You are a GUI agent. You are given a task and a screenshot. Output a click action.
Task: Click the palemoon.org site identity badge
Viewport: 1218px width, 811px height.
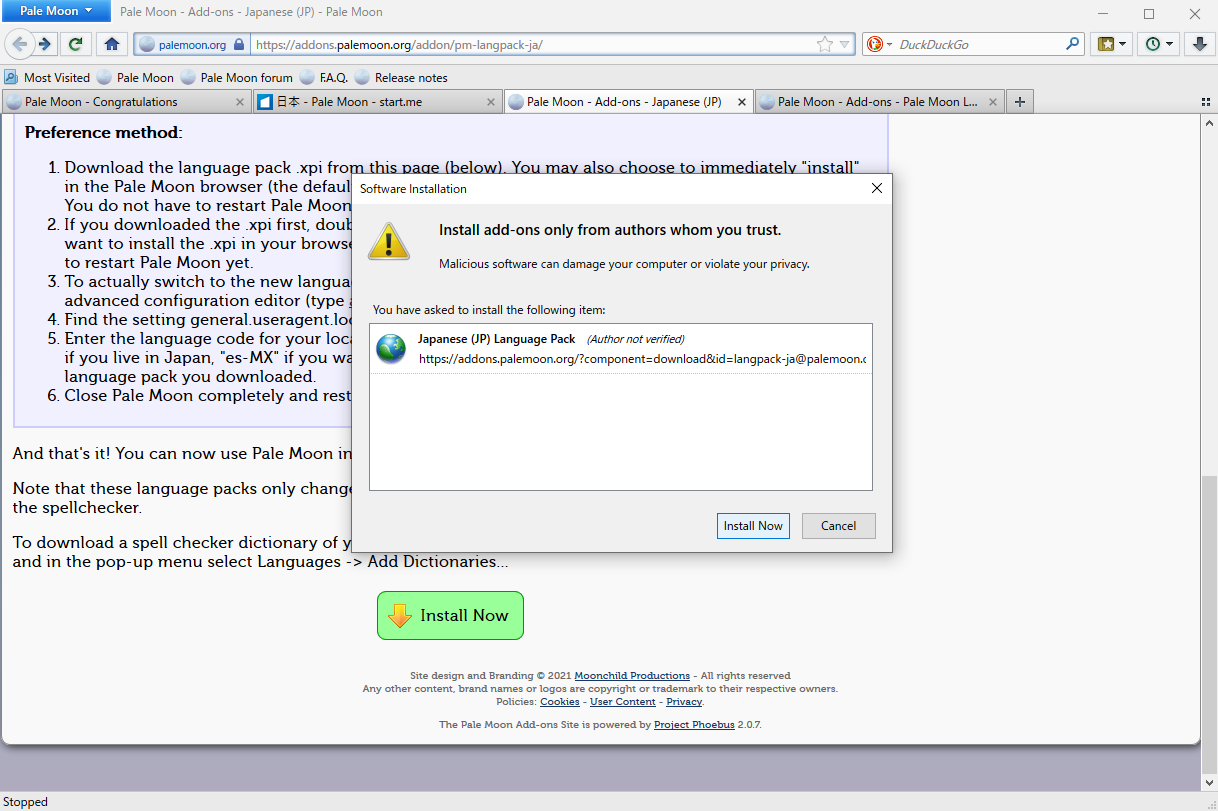pyautogui.click(x=191, y=44)
